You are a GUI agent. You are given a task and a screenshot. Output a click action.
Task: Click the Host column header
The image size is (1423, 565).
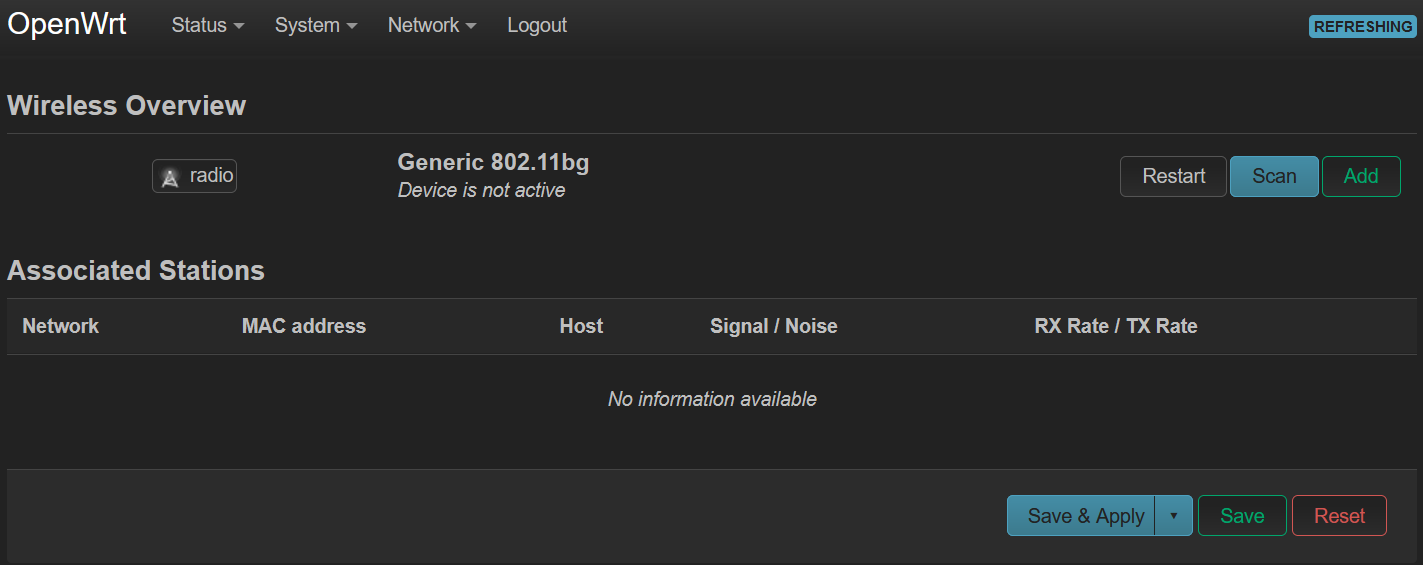581,326
